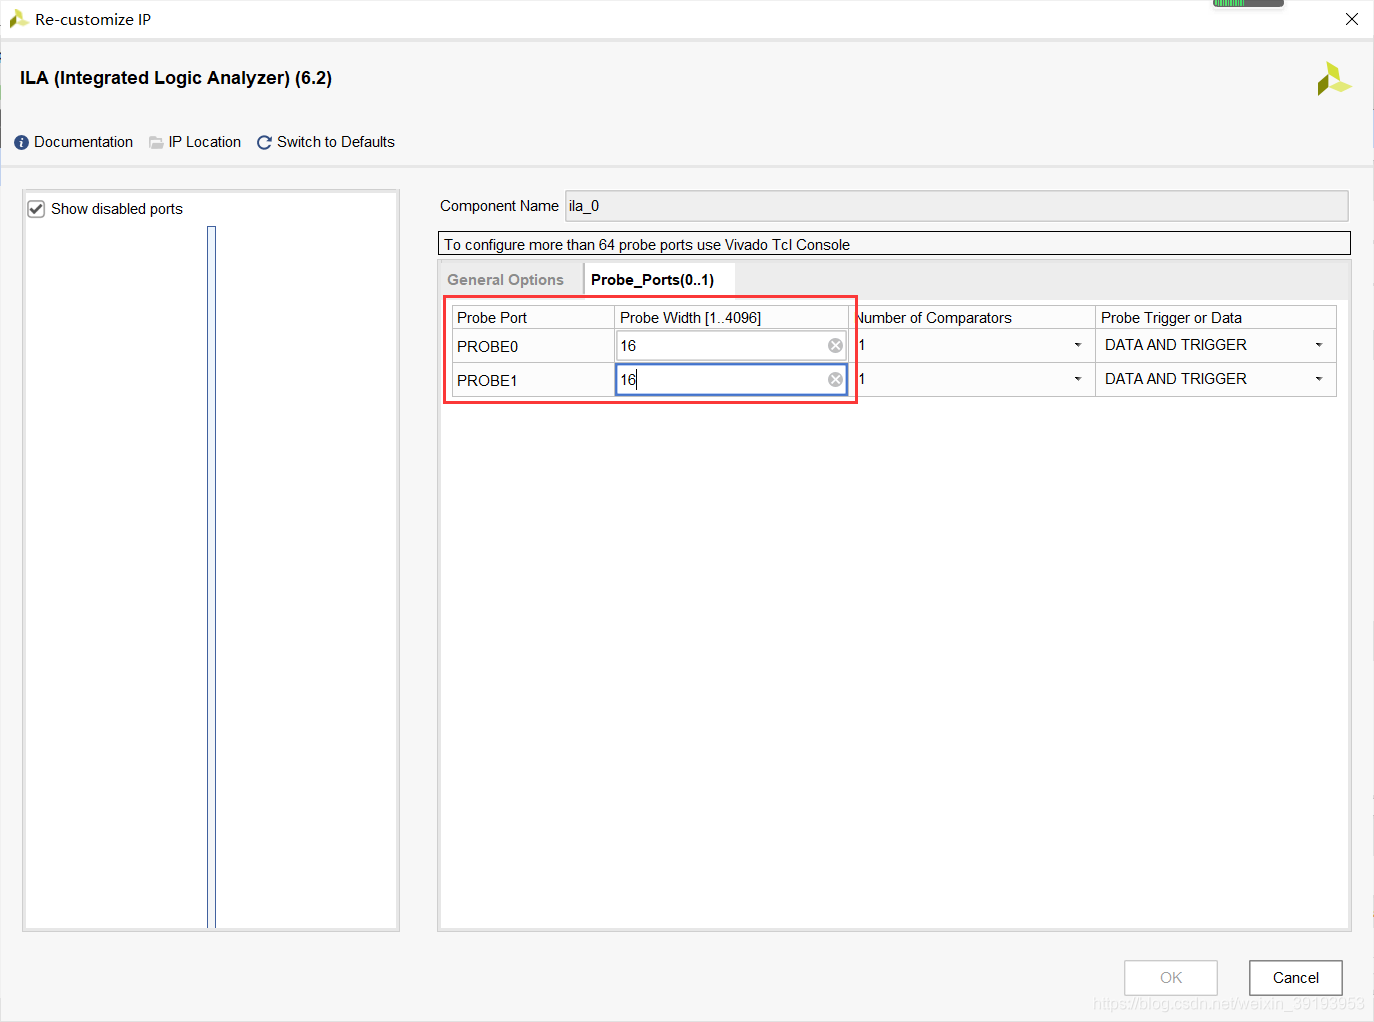
Task: Click the IP Location folder icon
Action: pyautogui.click(x=156, y=143)
